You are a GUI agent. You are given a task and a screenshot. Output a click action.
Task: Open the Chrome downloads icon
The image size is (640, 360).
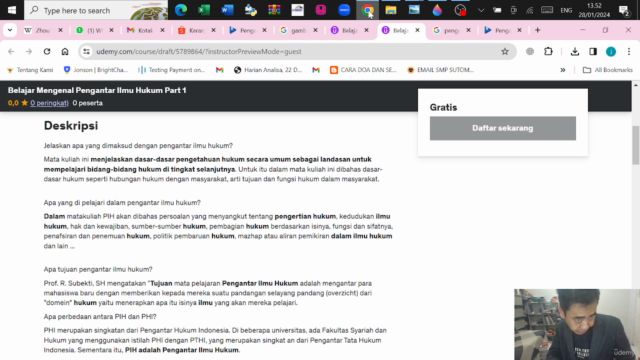(575, 51)
